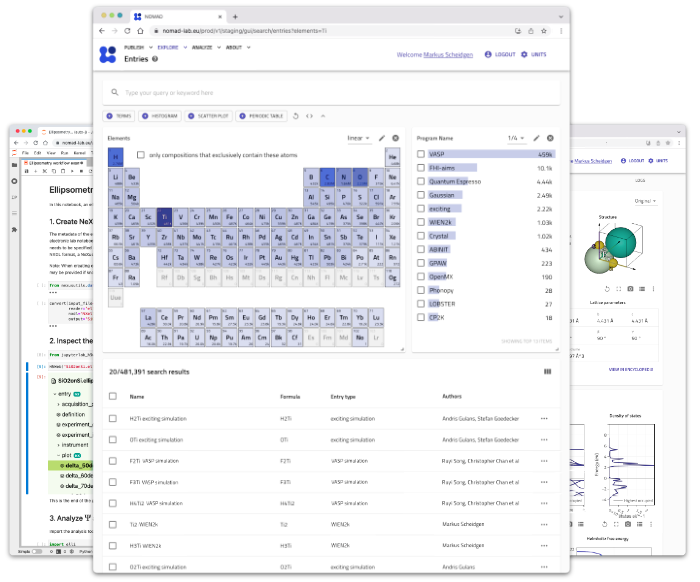Check the CP2K program checkbox
The width and height of the screenshot is (700, 582).
[x=421, y=317]
